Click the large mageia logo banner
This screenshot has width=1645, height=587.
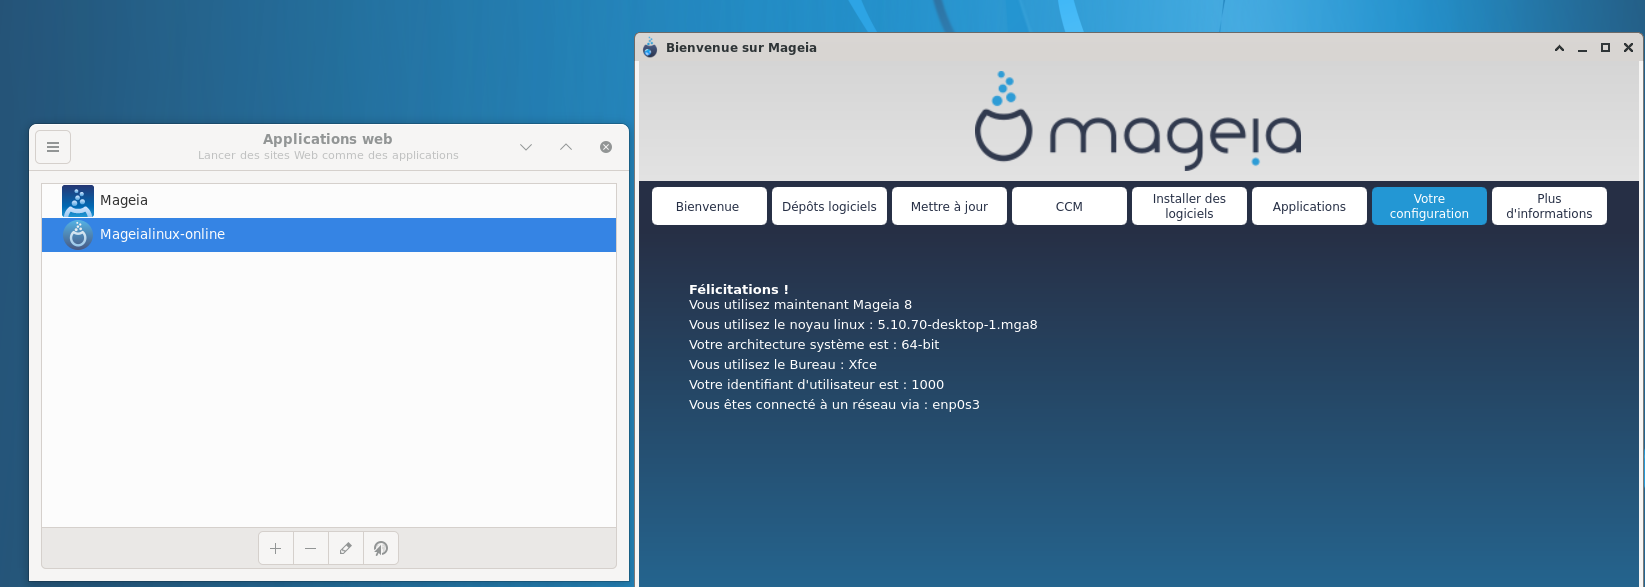click(x=1138, y=120)
